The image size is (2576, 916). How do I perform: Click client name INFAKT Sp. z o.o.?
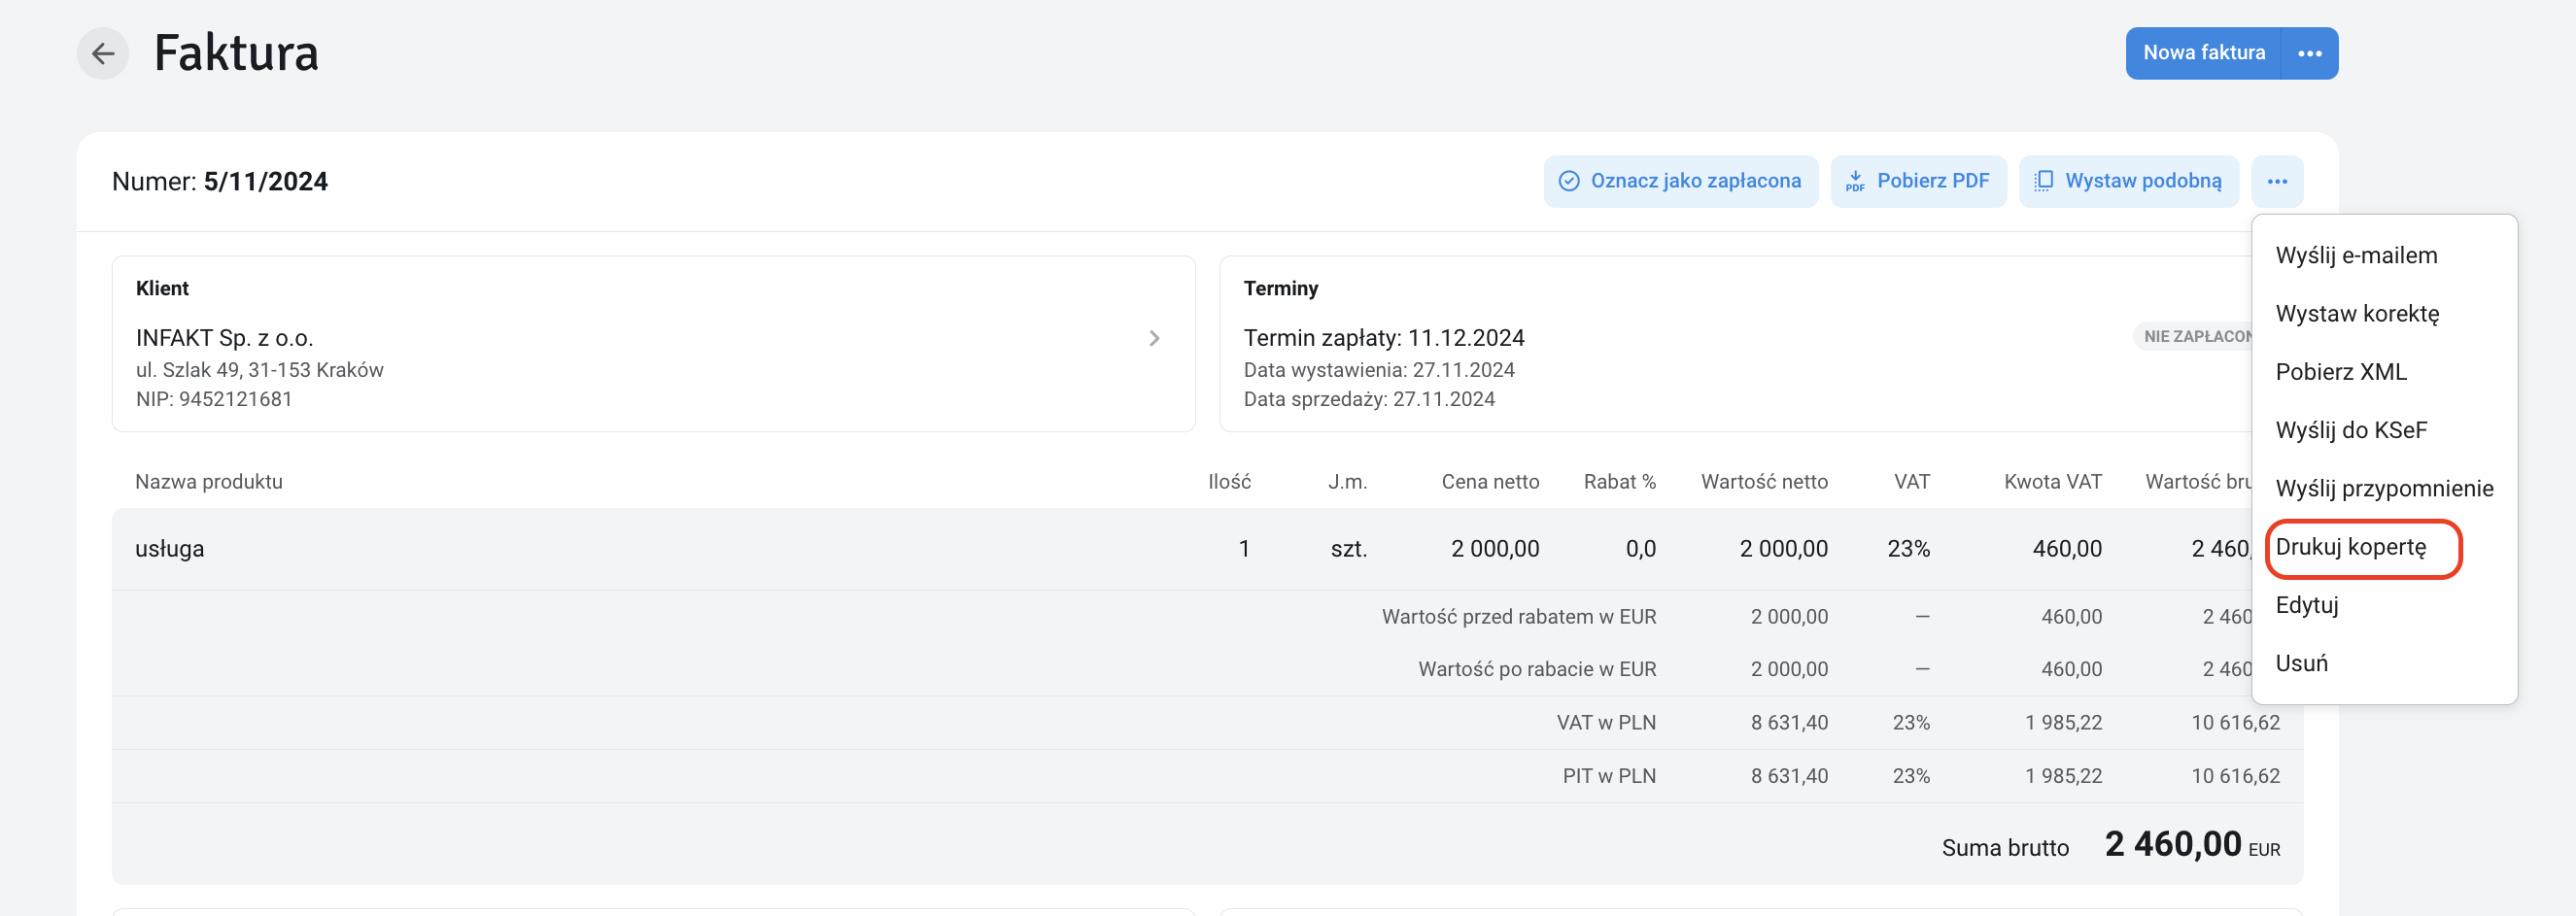click(225, 338)
